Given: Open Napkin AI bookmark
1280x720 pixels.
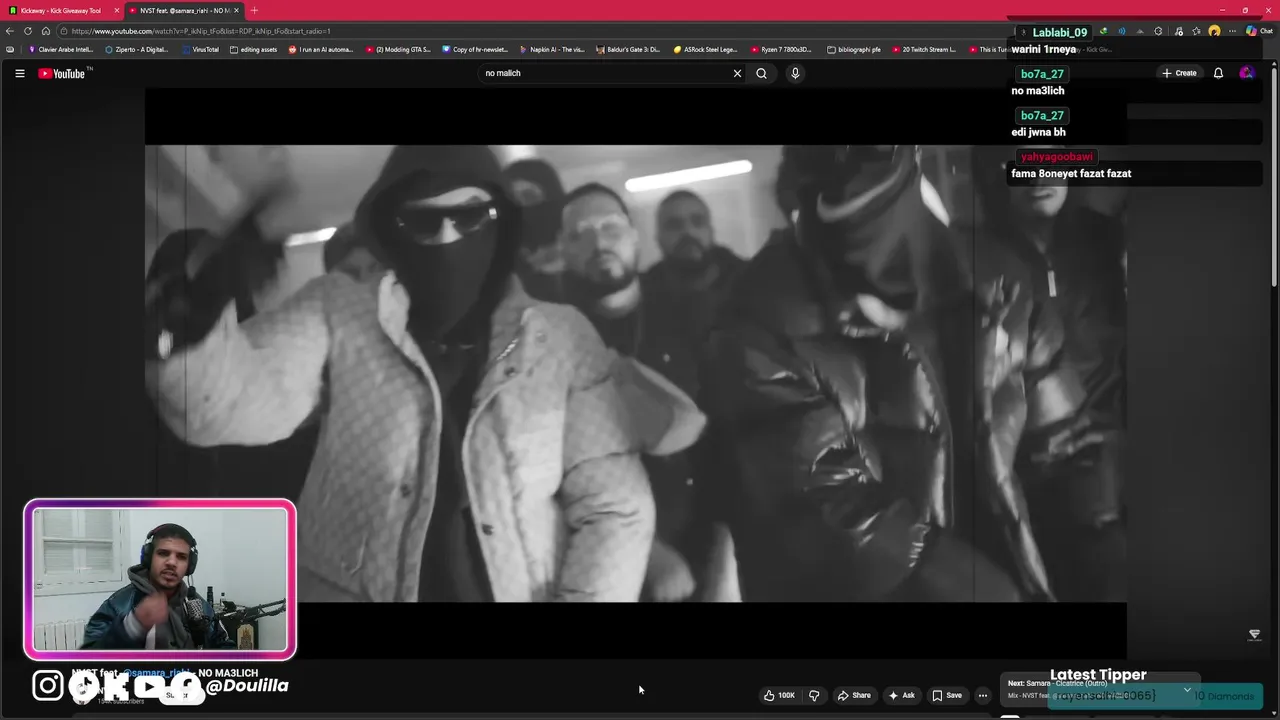Looking at the screenshot, I should pos(552,49).
